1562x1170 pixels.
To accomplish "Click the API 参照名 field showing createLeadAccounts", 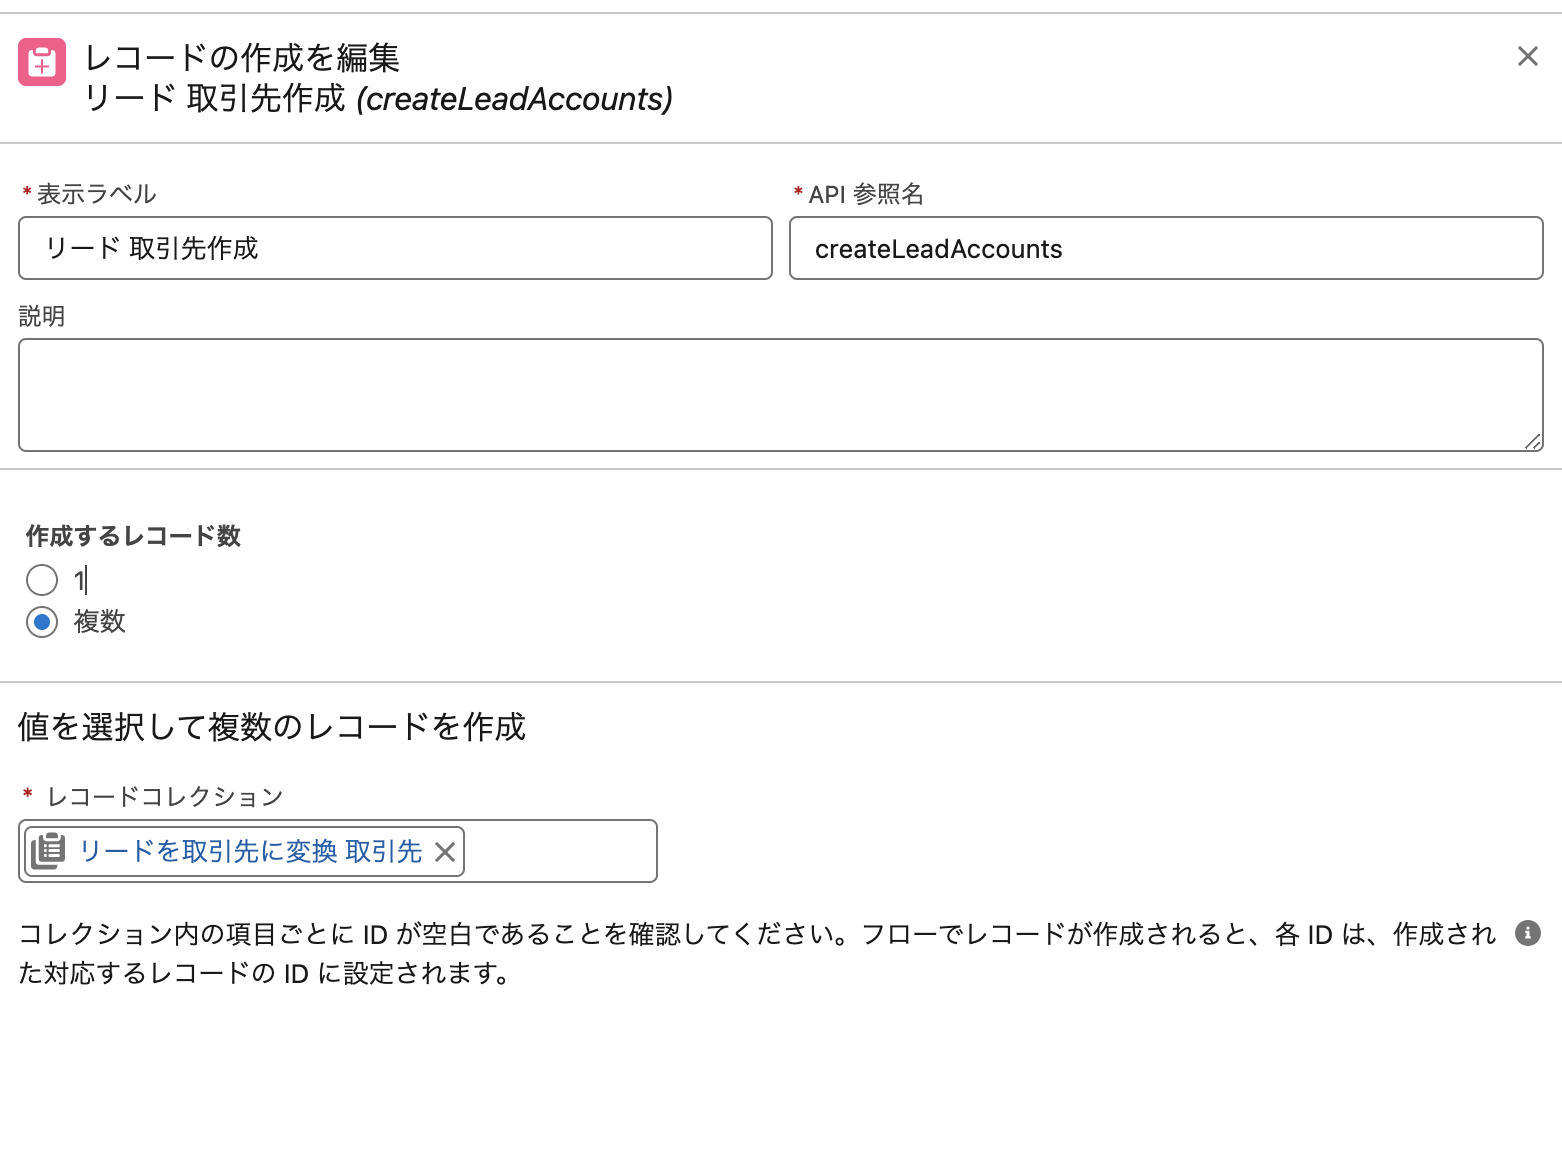I will coord(1165,248).
